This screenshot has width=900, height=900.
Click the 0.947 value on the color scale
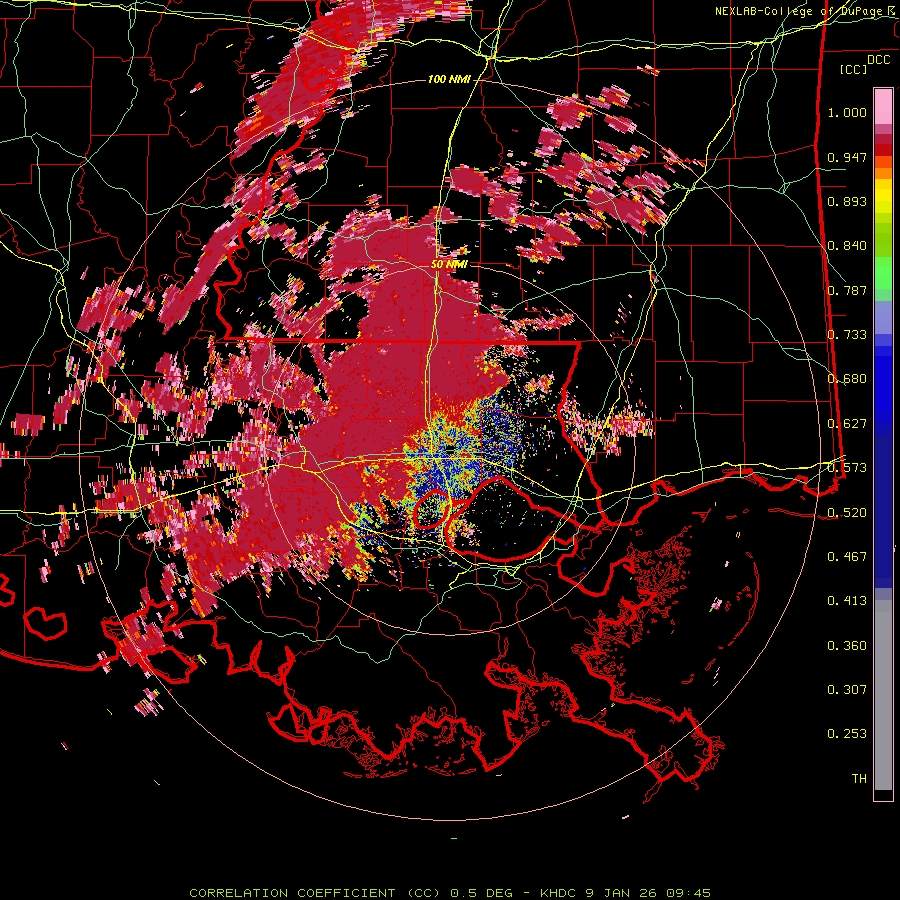pyautogui.click(x=847, y=157)
